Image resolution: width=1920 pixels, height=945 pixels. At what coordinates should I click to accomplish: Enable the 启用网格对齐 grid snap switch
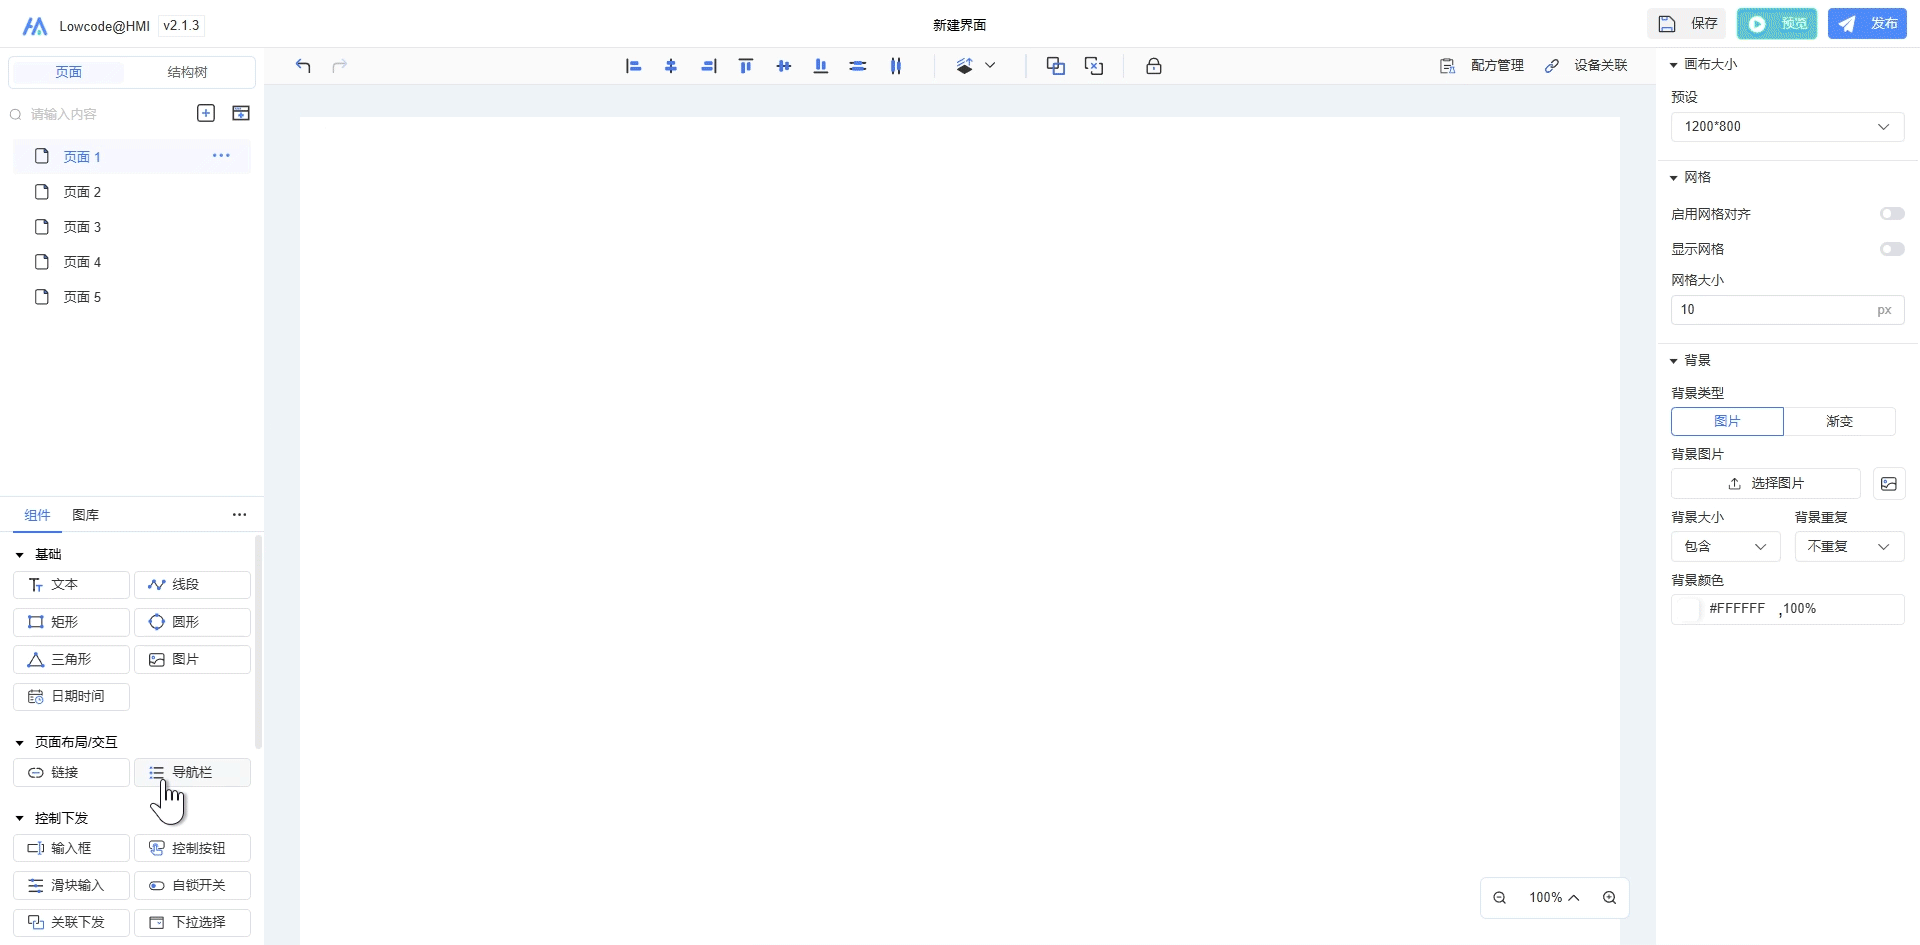click(x=1891, y=214)
